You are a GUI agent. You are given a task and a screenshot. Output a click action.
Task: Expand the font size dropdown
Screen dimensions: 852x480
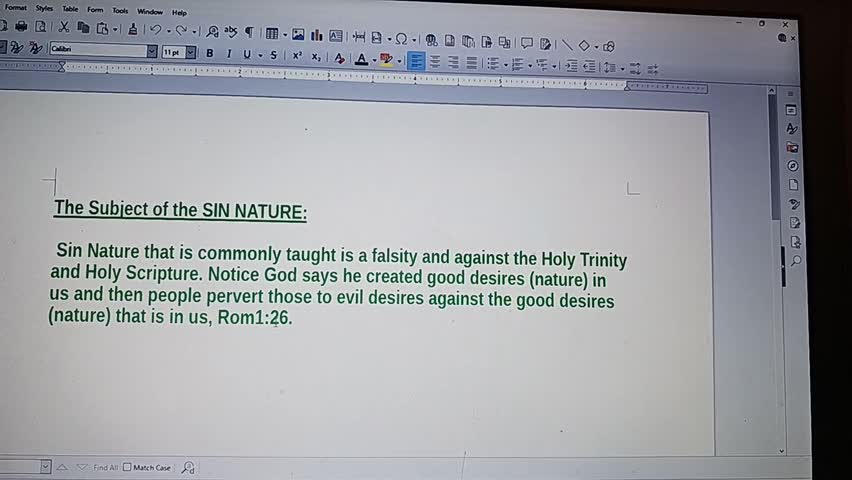[190, 52]
